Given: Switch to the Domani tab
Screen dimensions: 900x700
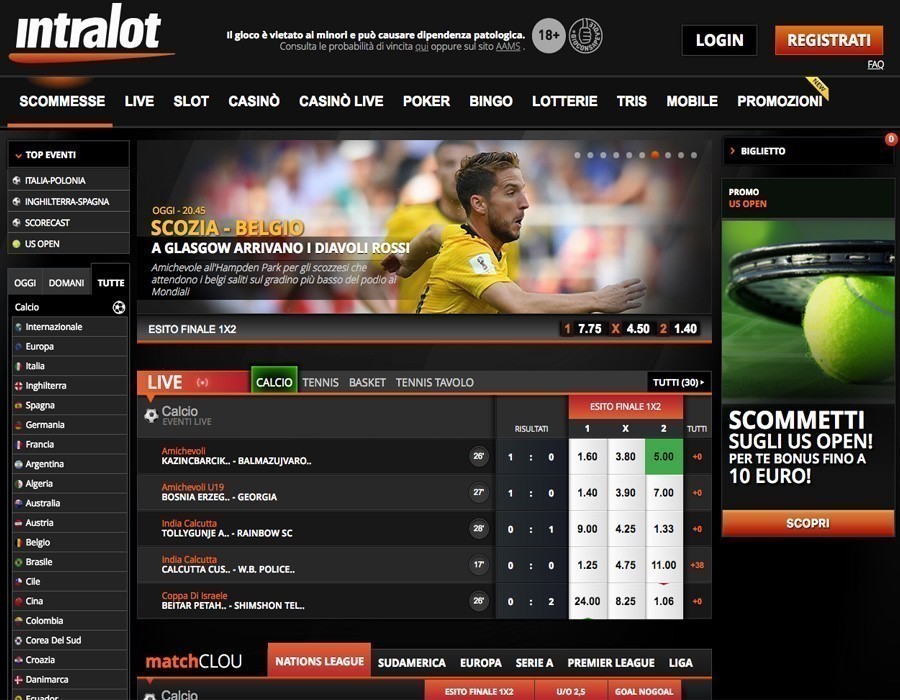Looking at the screenshot, I should click(67, 283).
